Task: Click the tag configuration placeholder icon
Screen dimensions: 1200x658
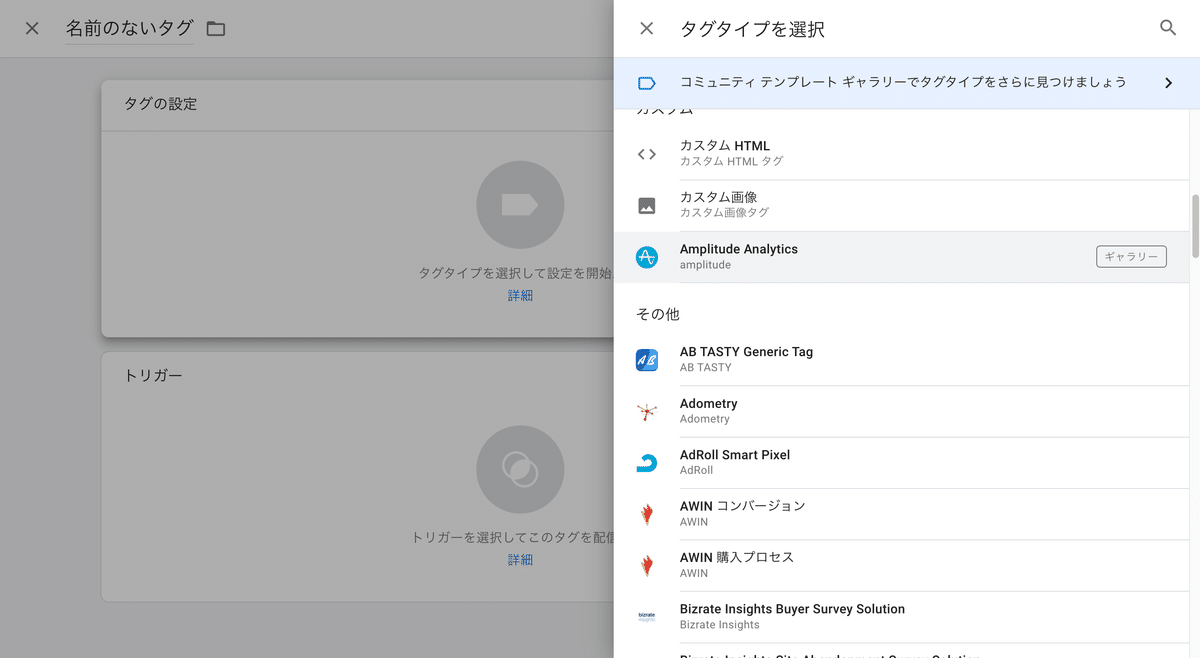Action: 520,205
